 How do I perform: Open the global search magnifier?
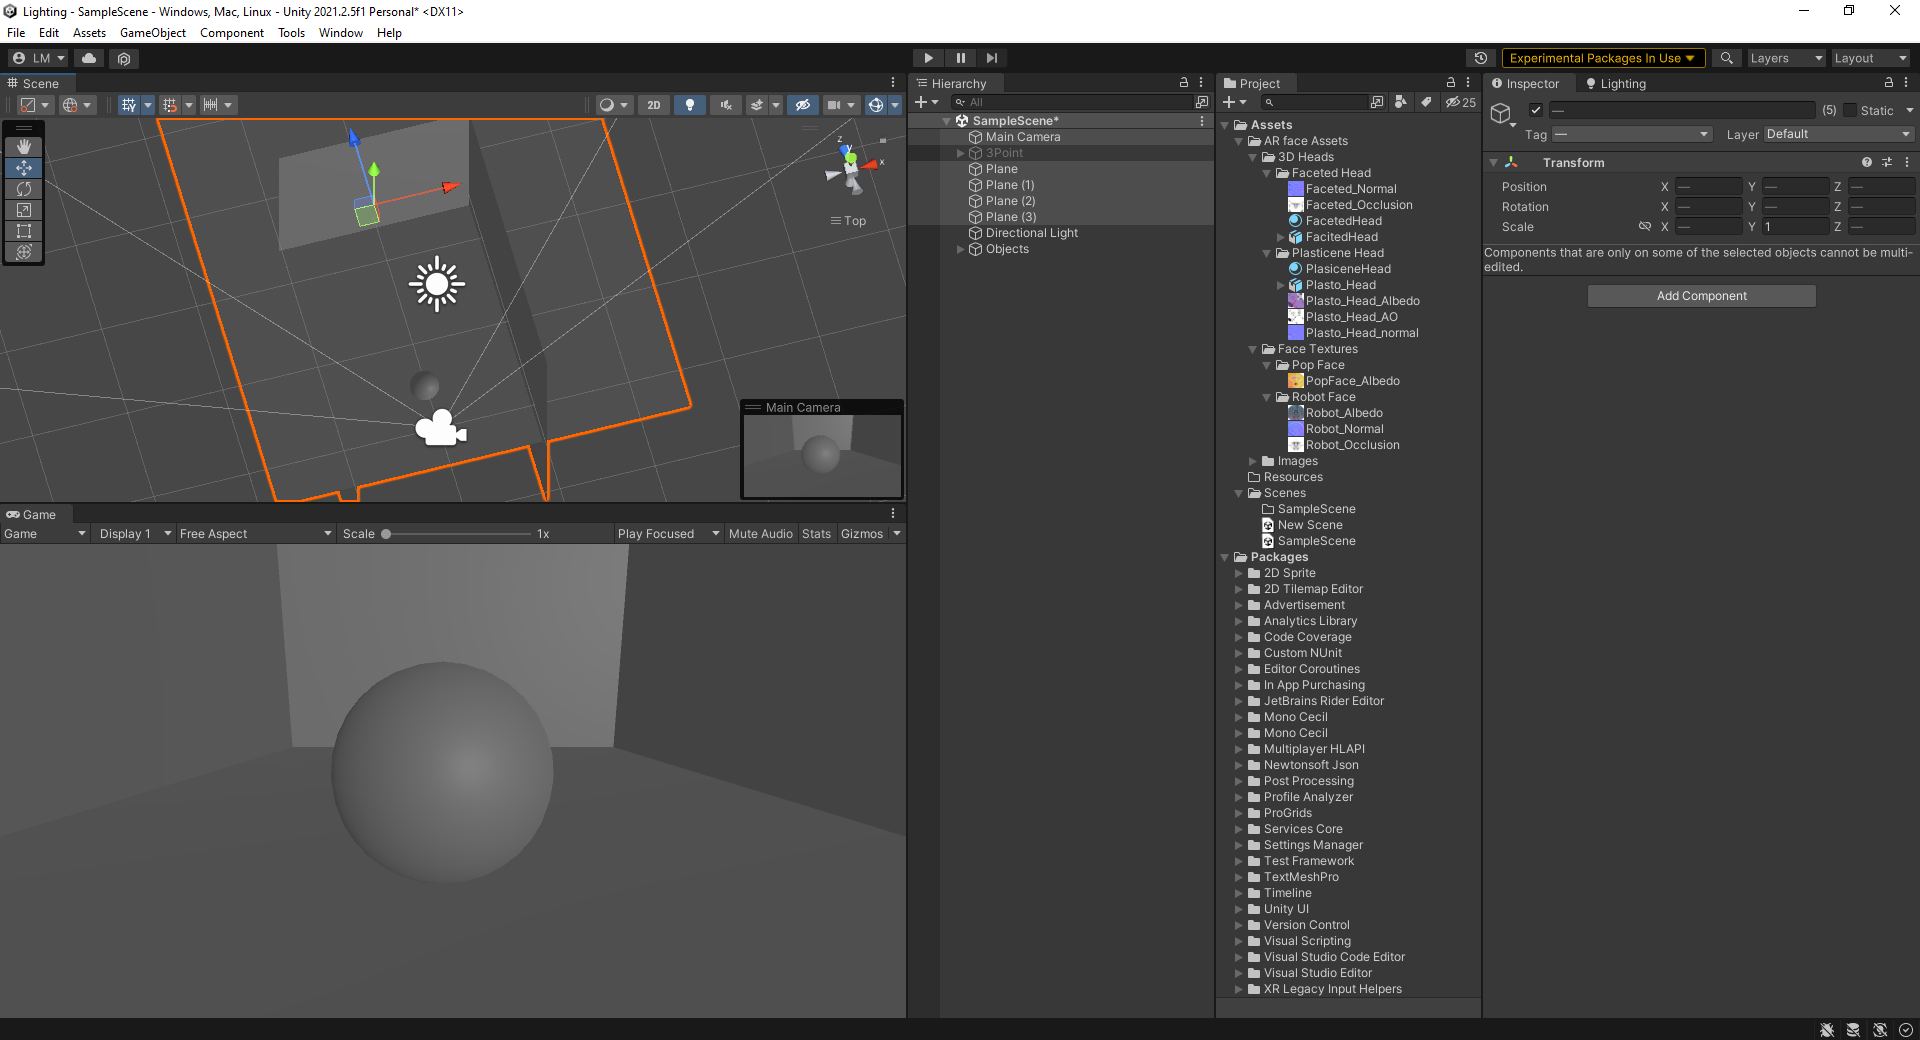[1726, 58]
